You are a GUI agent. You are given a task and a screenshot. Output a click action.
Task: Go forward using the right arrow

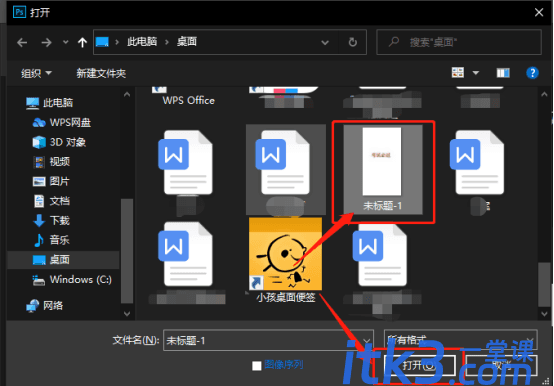coord(46,43)
